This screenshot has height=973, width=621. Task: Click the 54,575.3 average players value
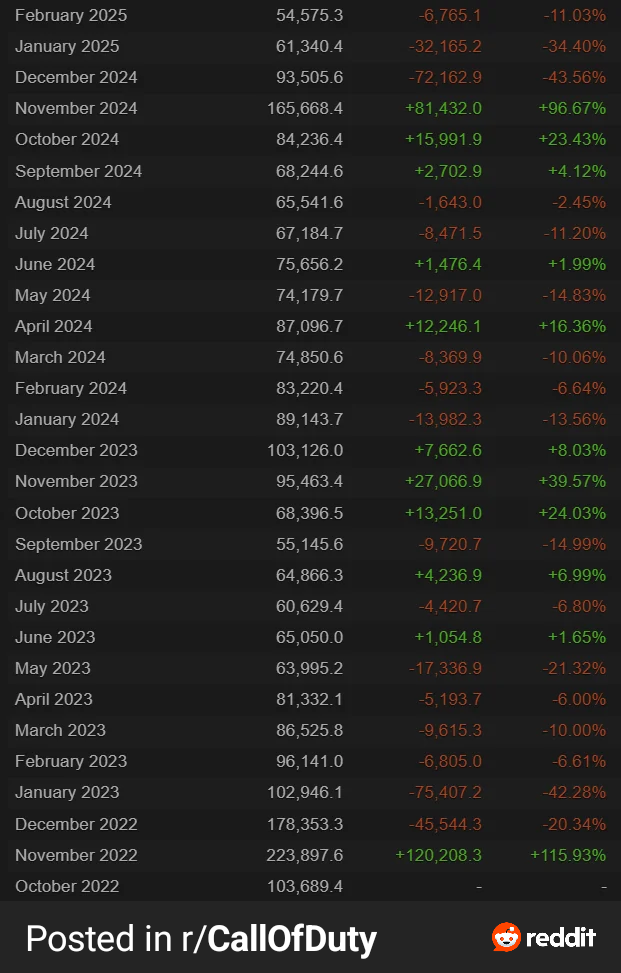[310, 16]
